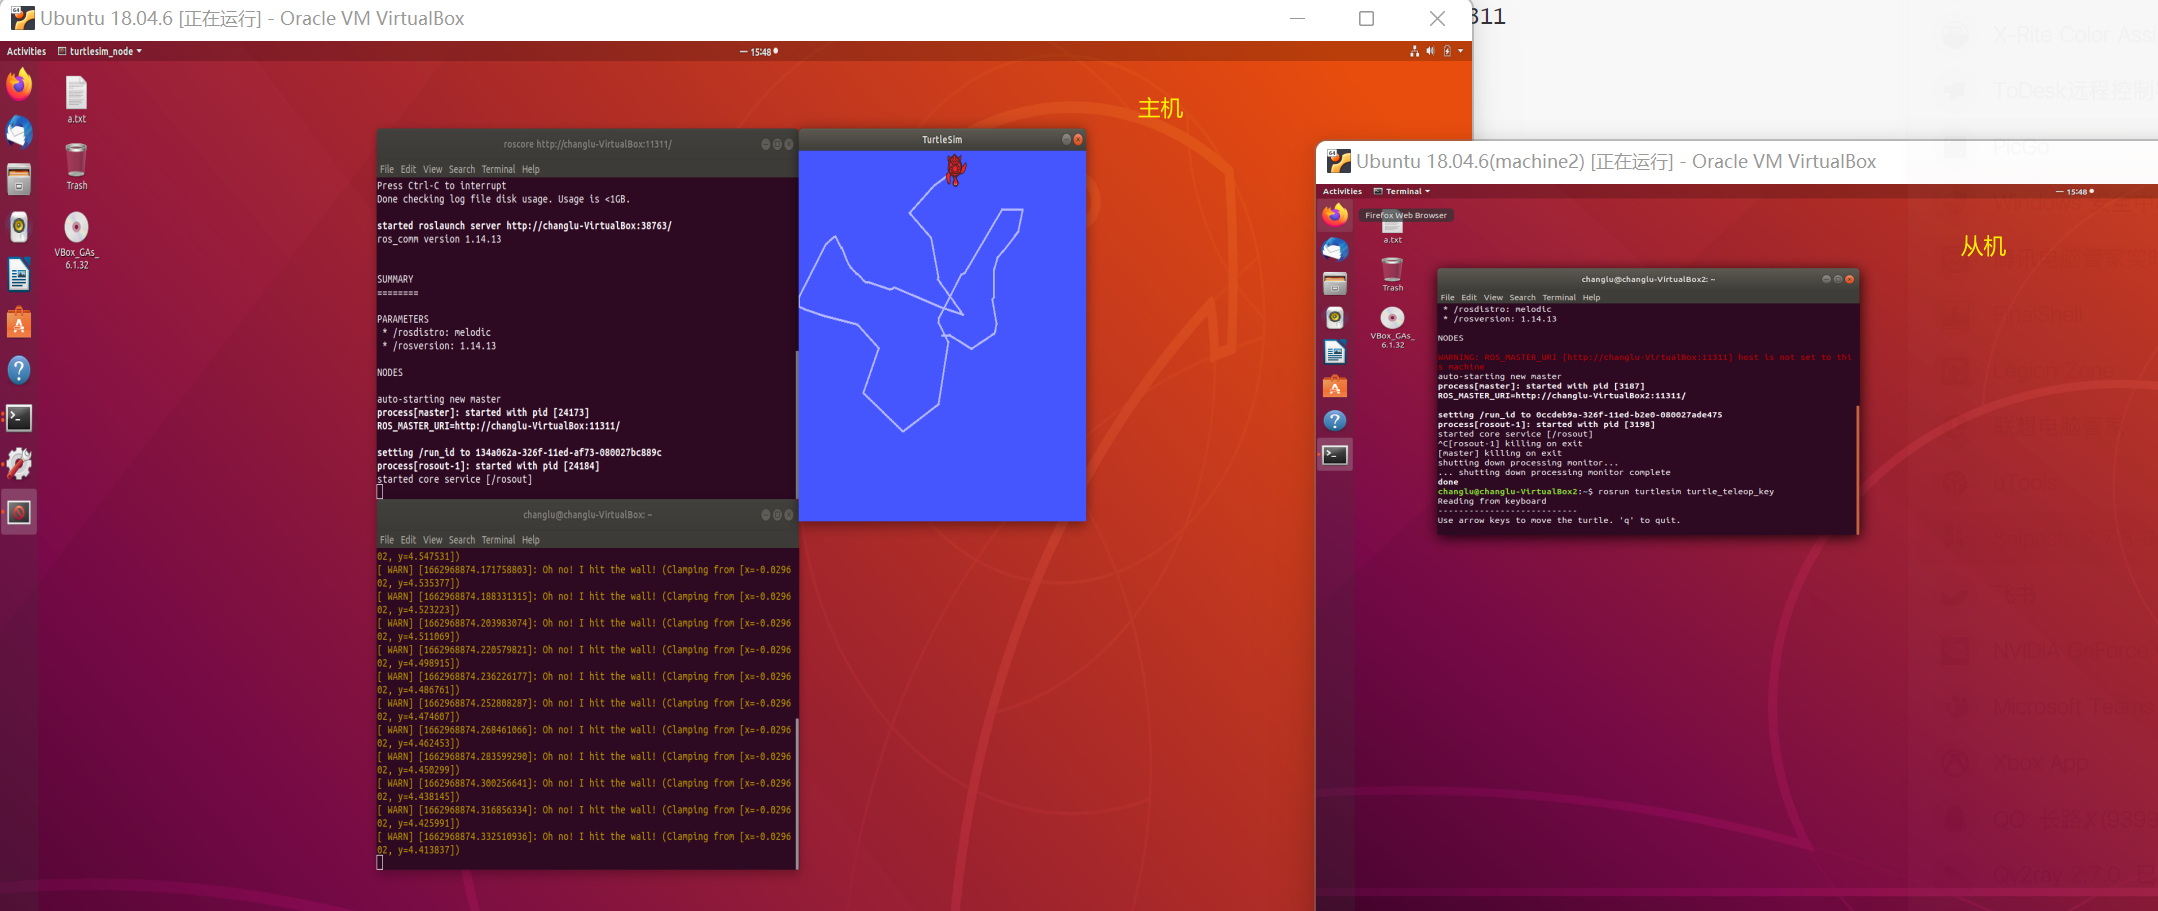Image resolution: width=2158 pixels, height=911 pixels.
Task: Open the clock at 15:48 in left VM
Action: [759, 51]
